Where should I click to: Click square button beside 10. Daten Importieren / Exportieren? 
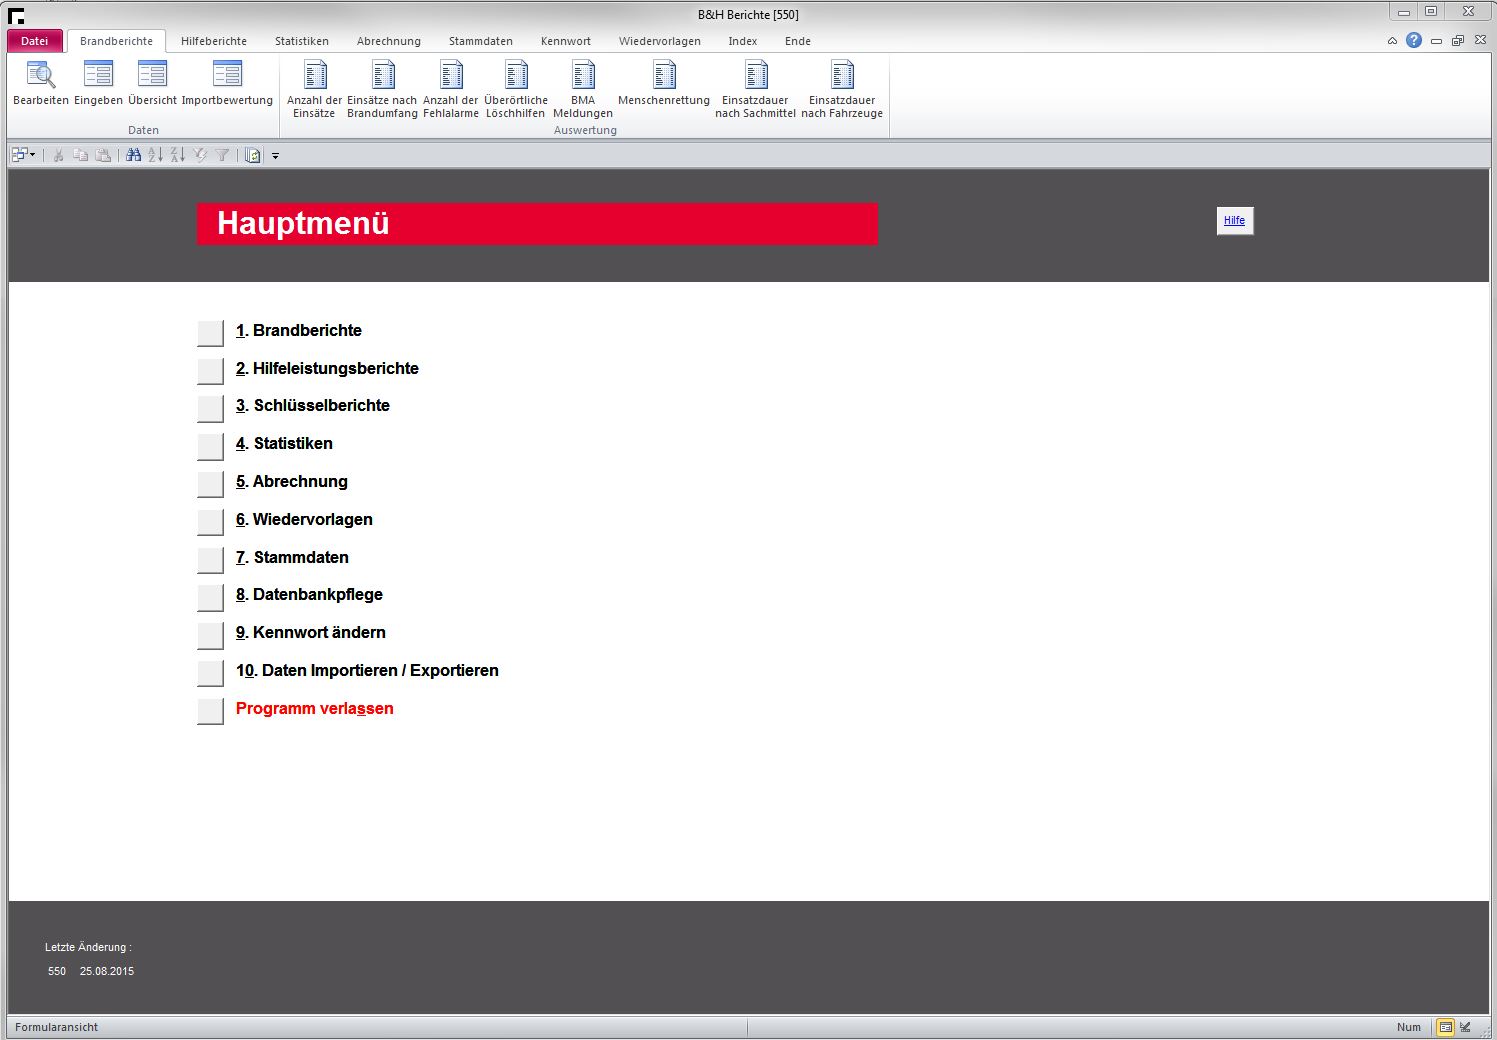[210, 673]
